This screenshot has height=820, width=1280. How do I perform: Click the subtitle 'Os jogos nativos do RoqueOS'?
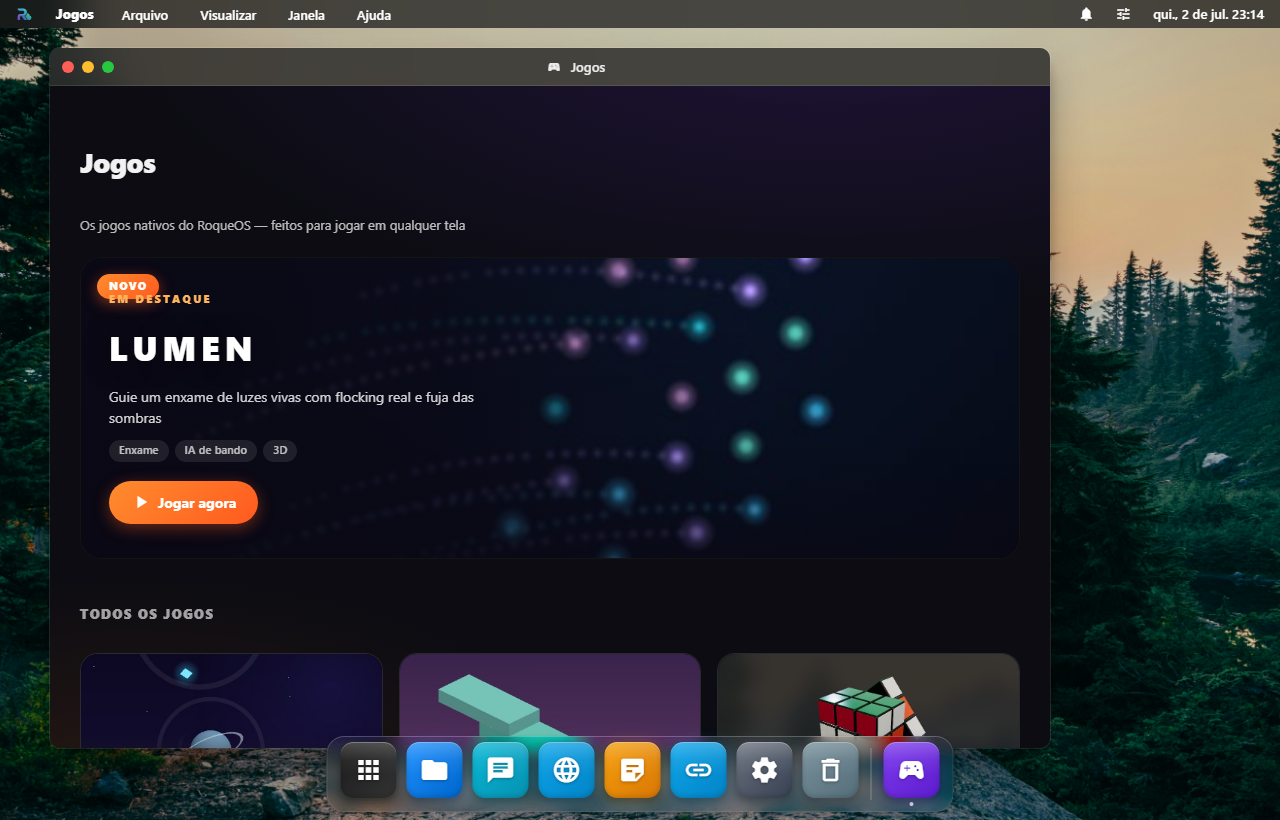[273, 226]
